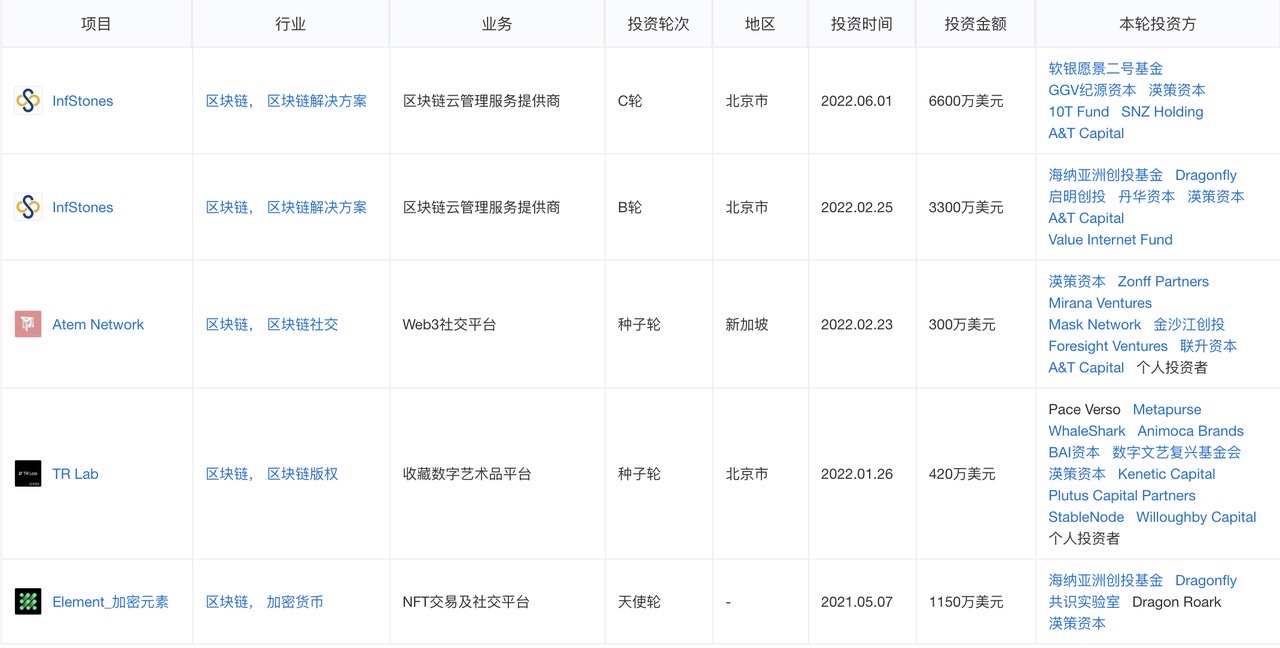Open 汉策资本 in the TR Lab row
The width and height of the screenshot is (1280, 648).
(1077, 474)
